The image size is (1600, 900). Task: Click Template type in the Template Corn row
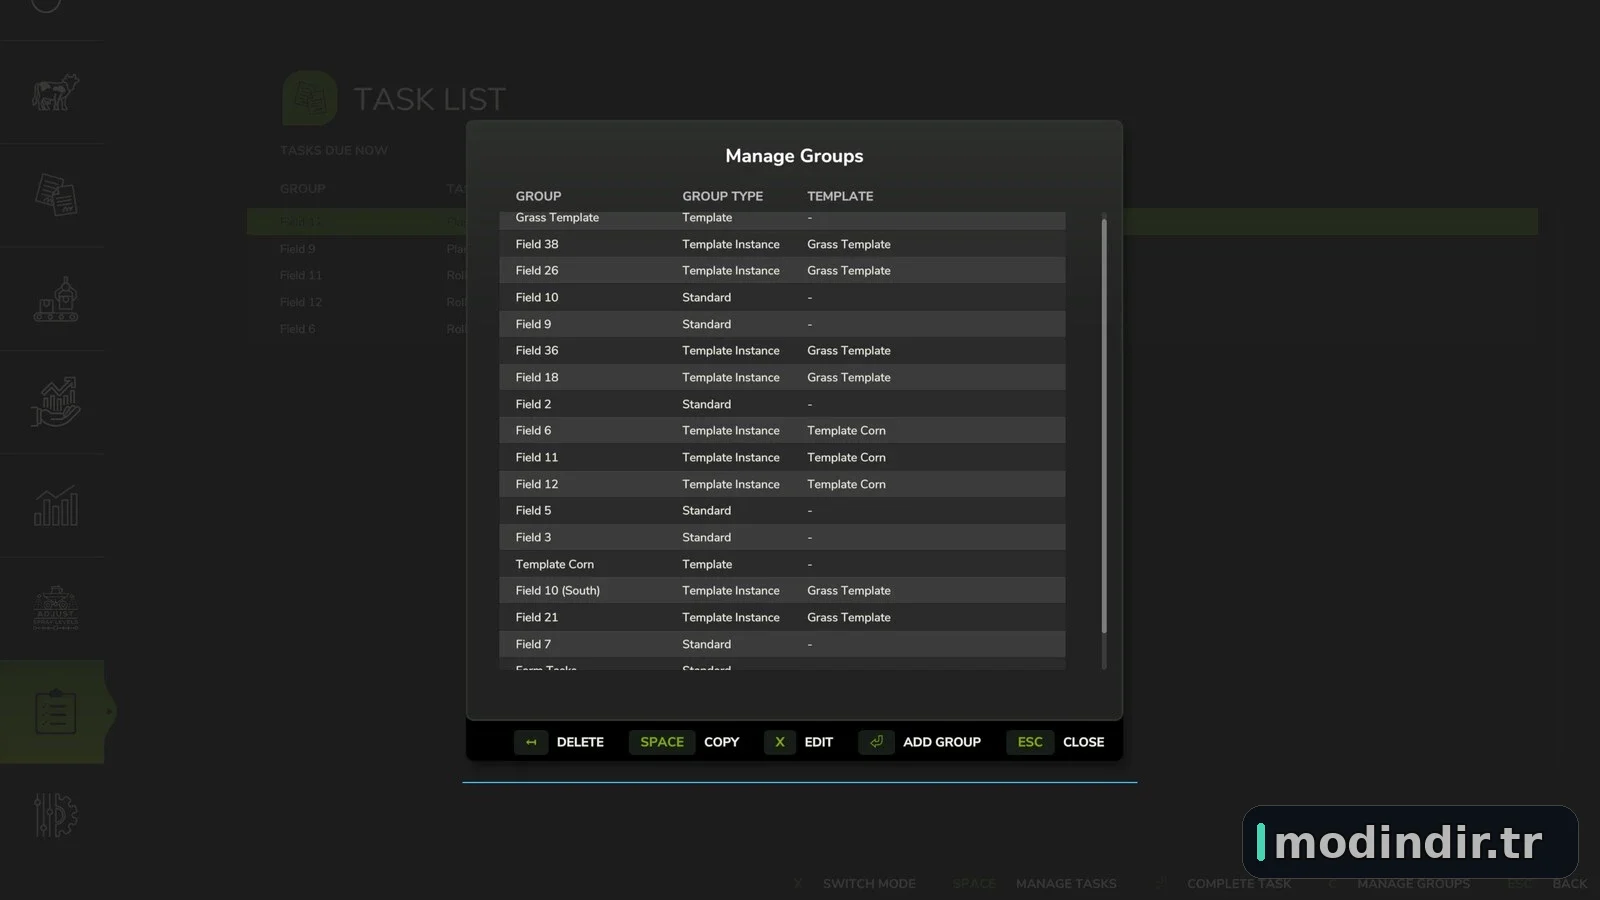point(707,564)
